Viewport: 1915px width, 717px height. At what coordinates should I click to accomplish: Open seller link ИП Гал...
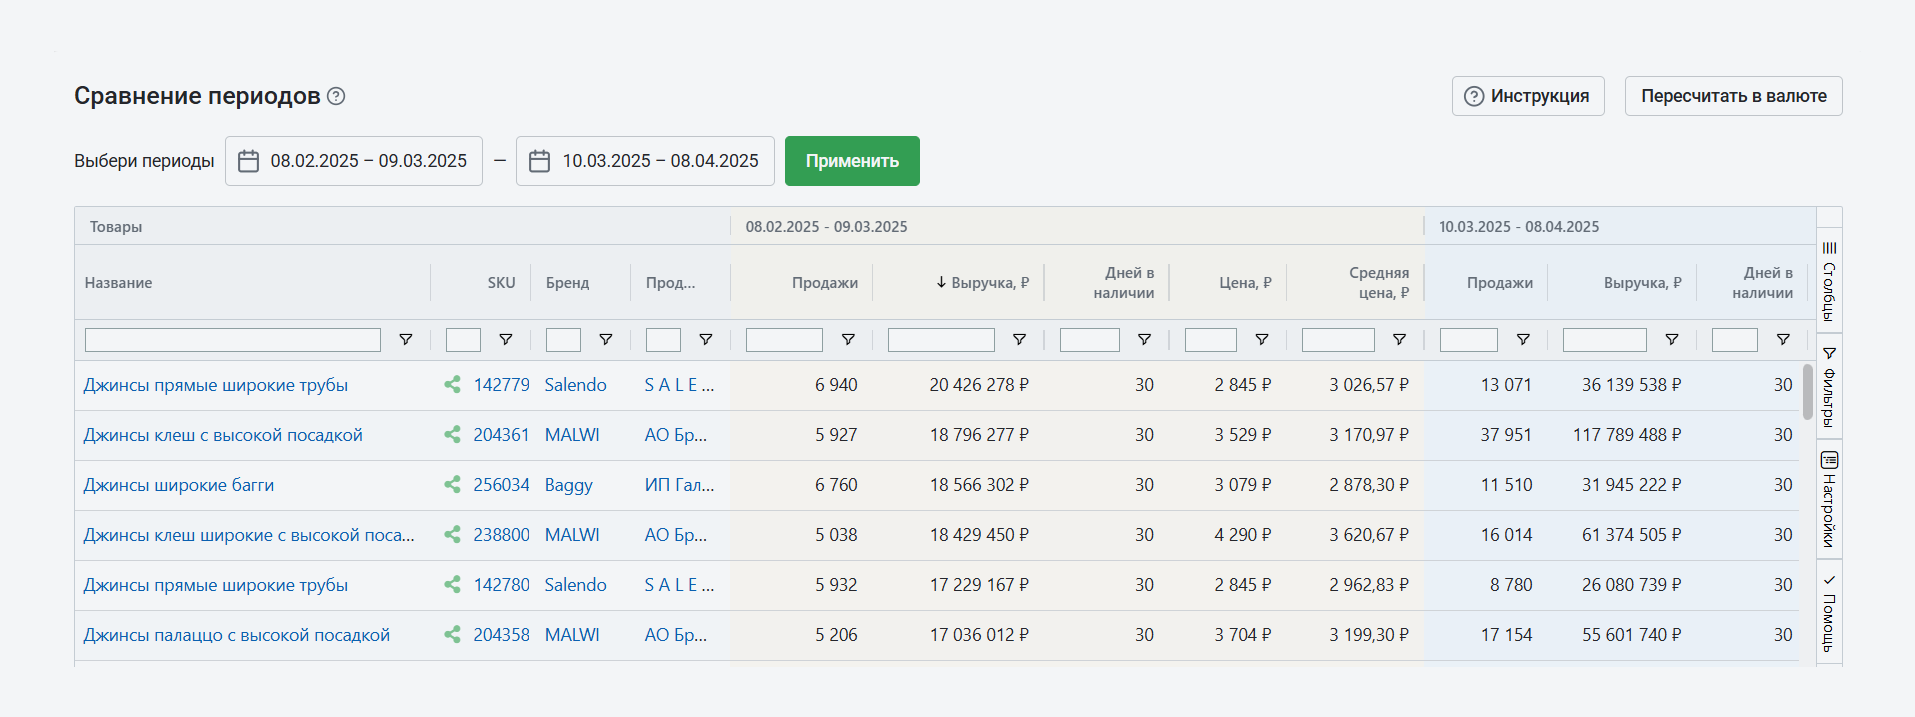680,485
